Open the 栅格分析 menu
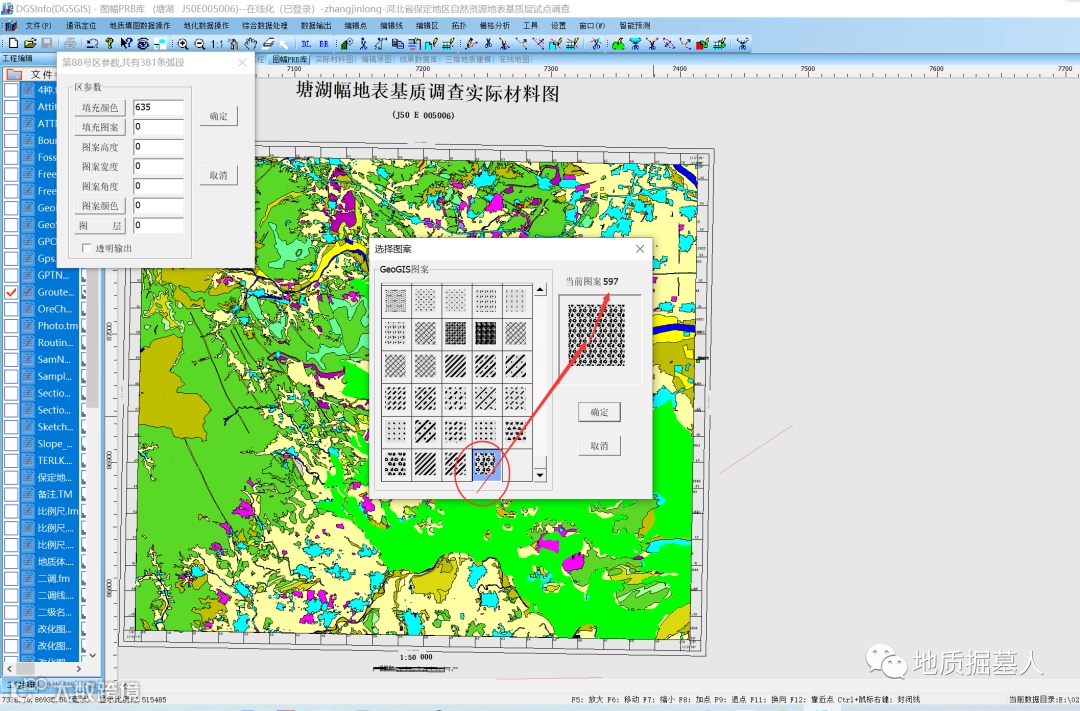Viewport: 1080px width, 711px height. tap(495, 25)
